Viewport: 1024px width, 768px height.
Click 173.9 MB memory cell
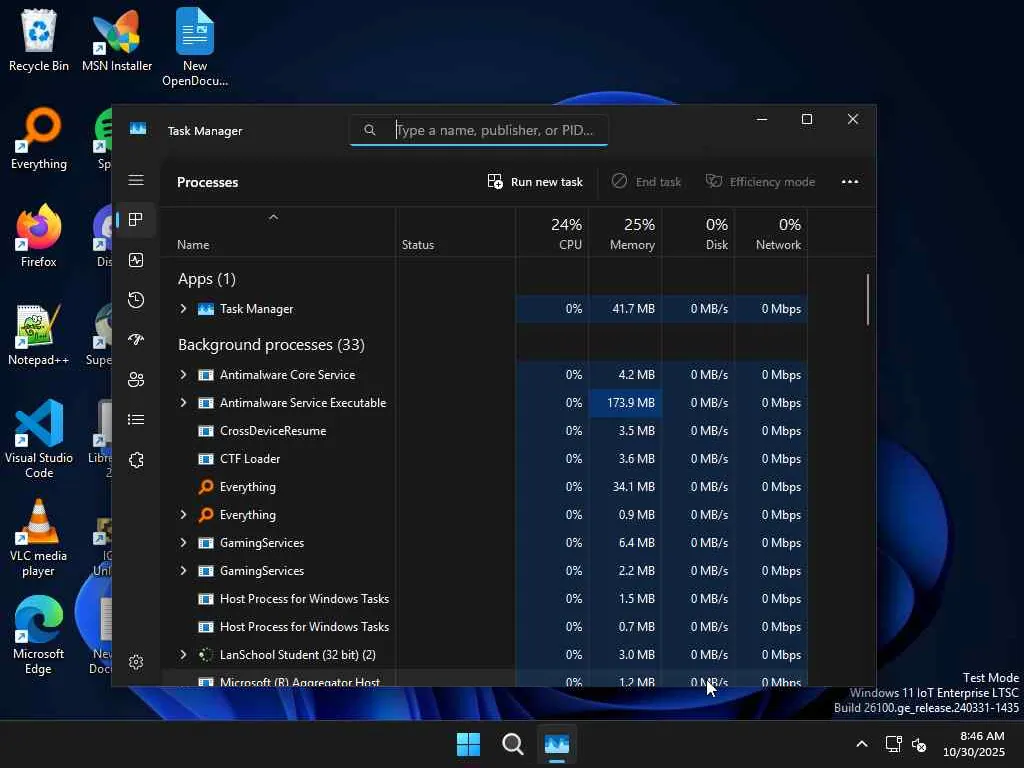[625, 402]
